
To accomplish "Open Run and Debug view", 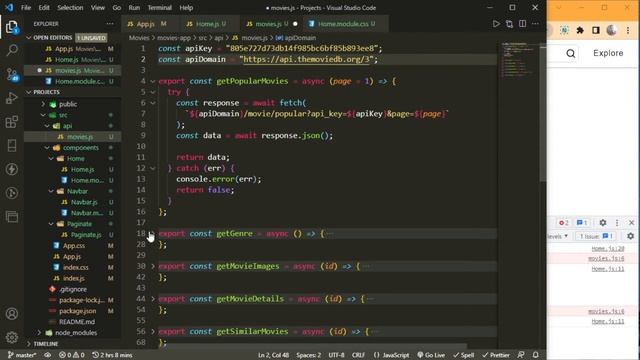I will coord(12,98).
